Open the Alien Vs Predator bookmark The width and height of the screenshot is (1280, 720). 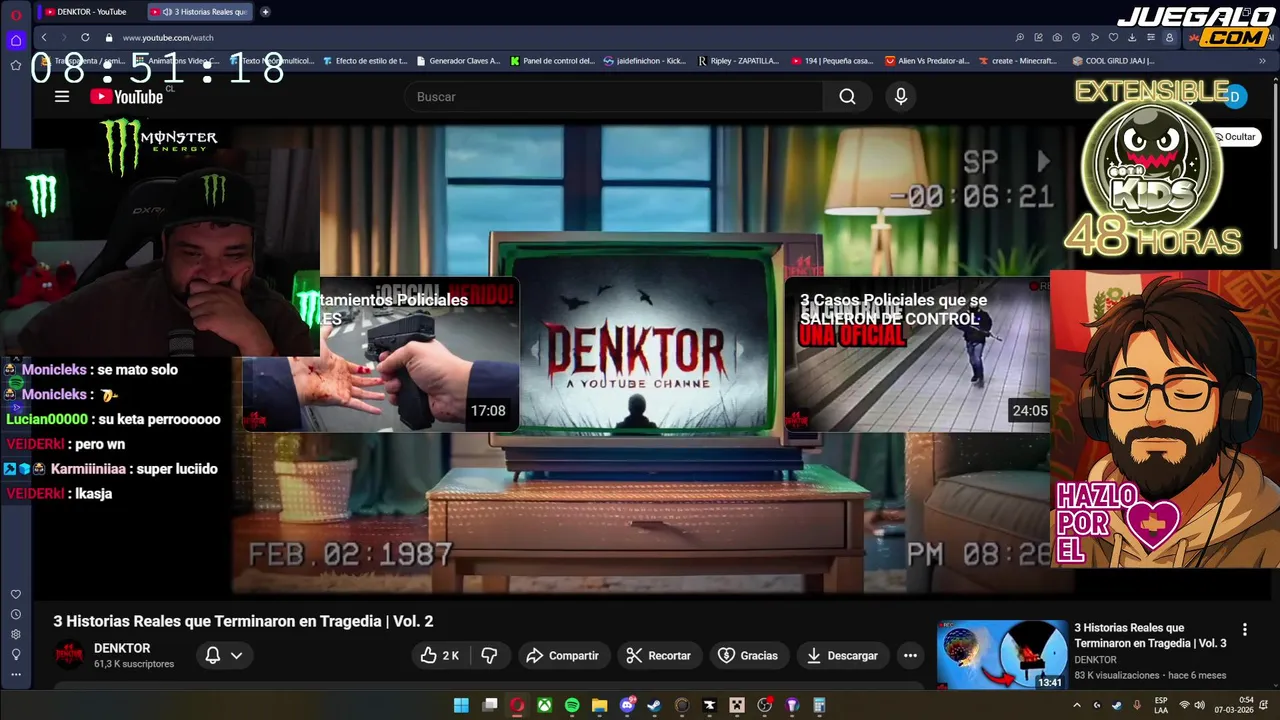[928, 61]
